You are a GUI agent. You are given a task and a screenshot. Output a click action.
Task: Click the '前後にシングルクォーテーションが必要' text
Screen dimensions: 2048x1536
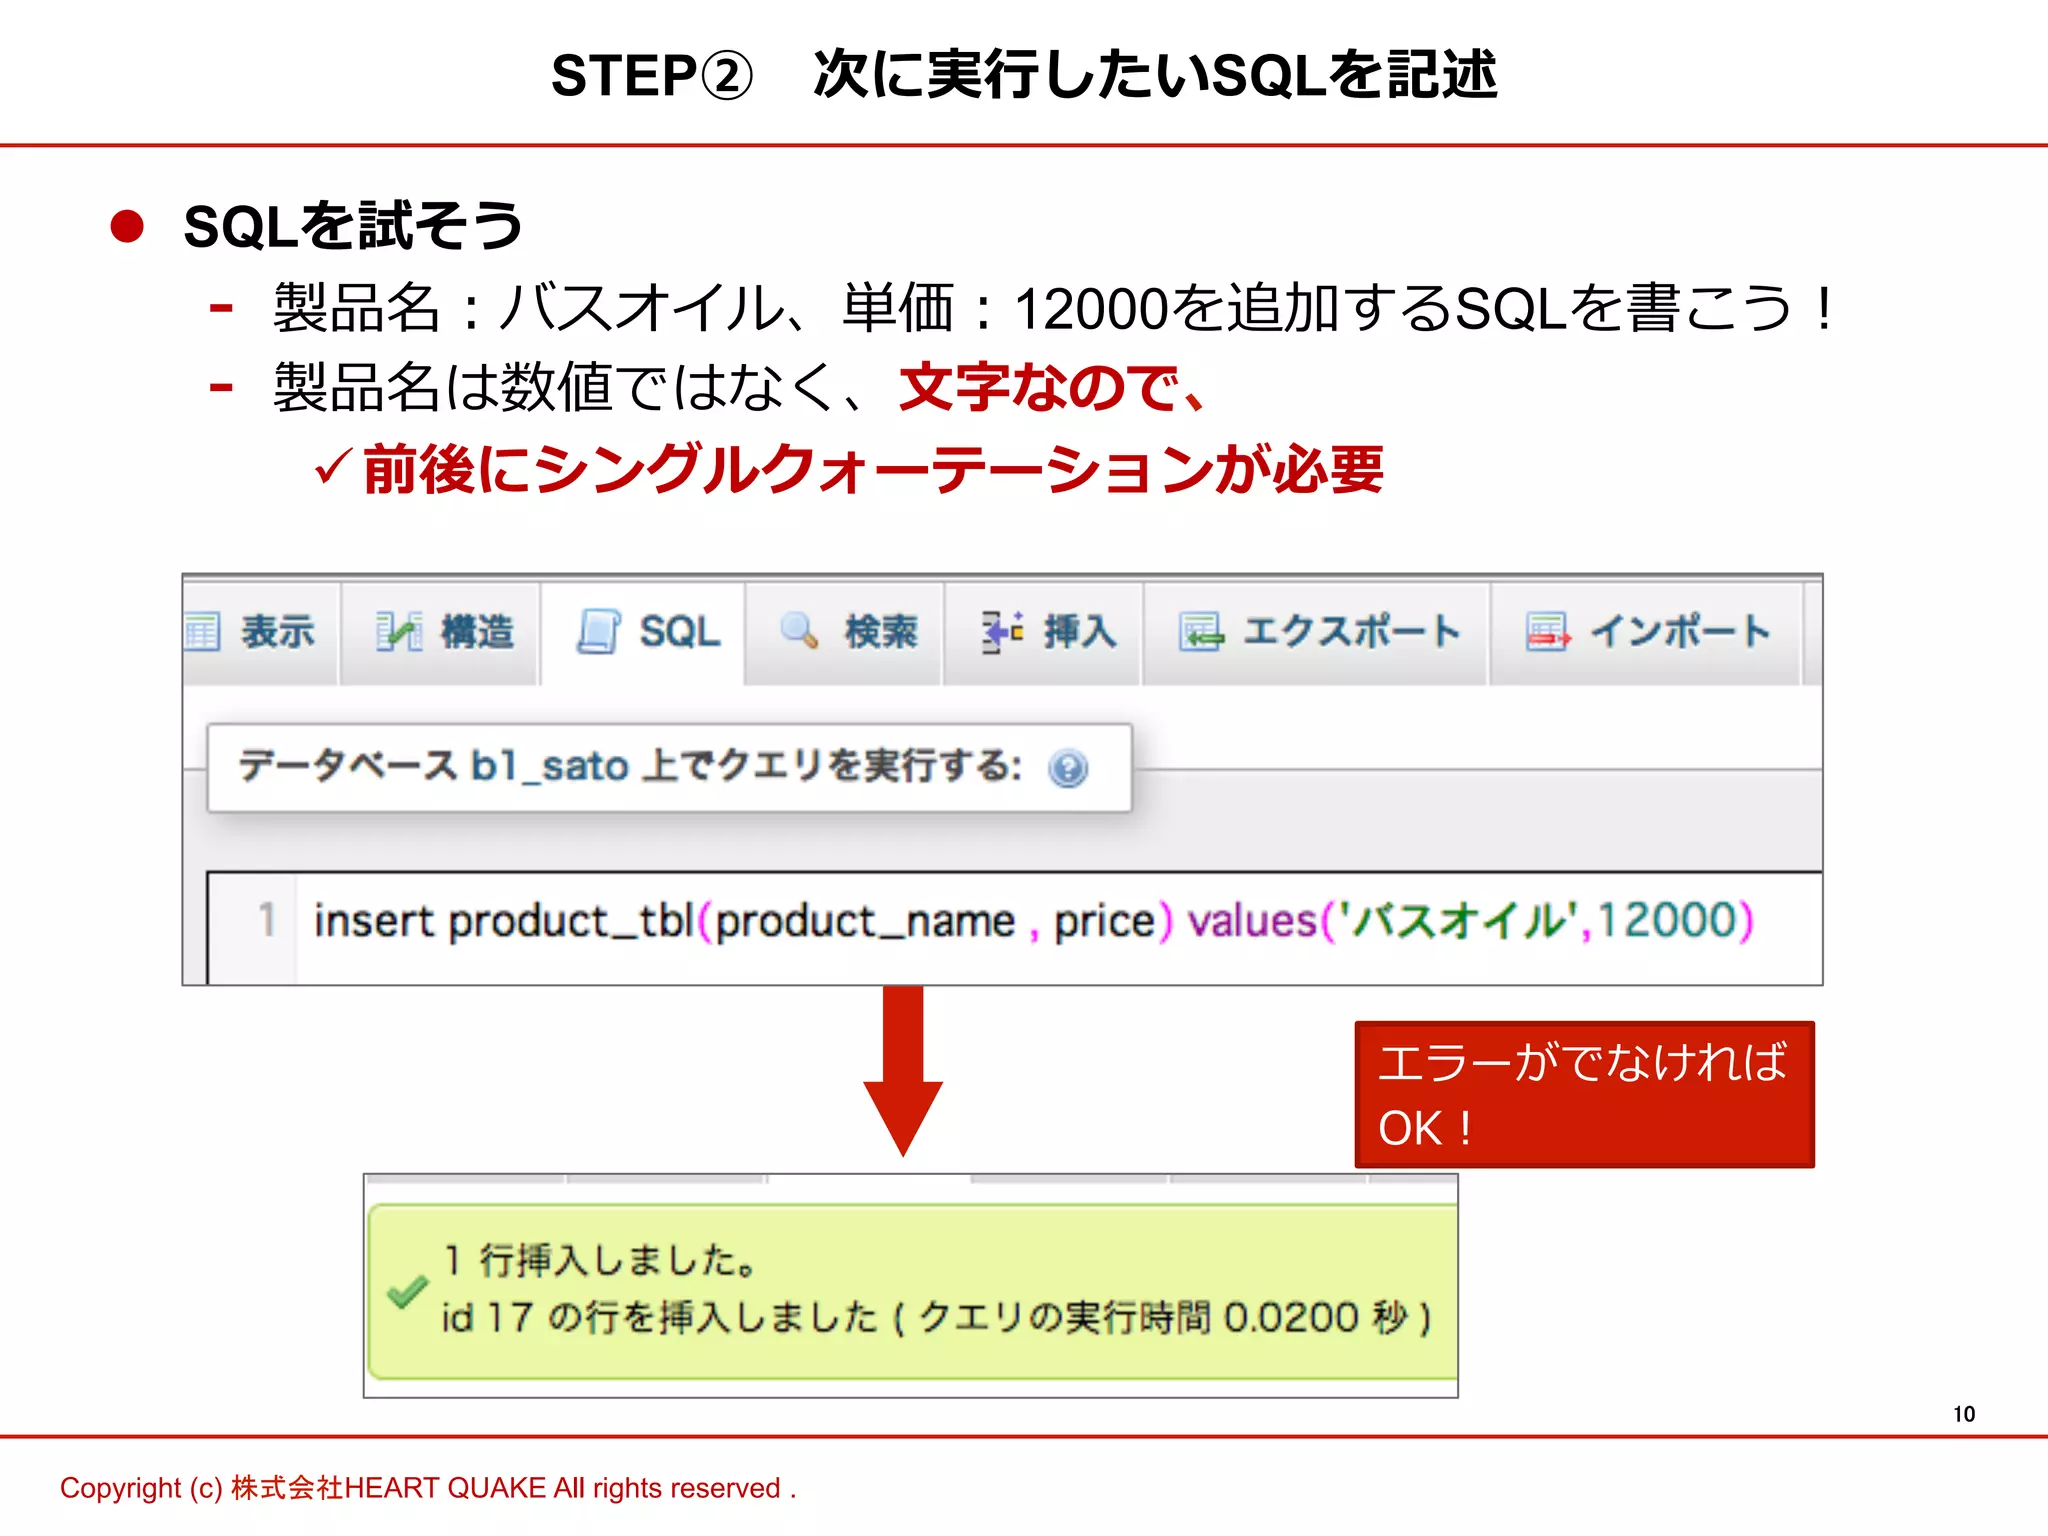pos(873,469)
